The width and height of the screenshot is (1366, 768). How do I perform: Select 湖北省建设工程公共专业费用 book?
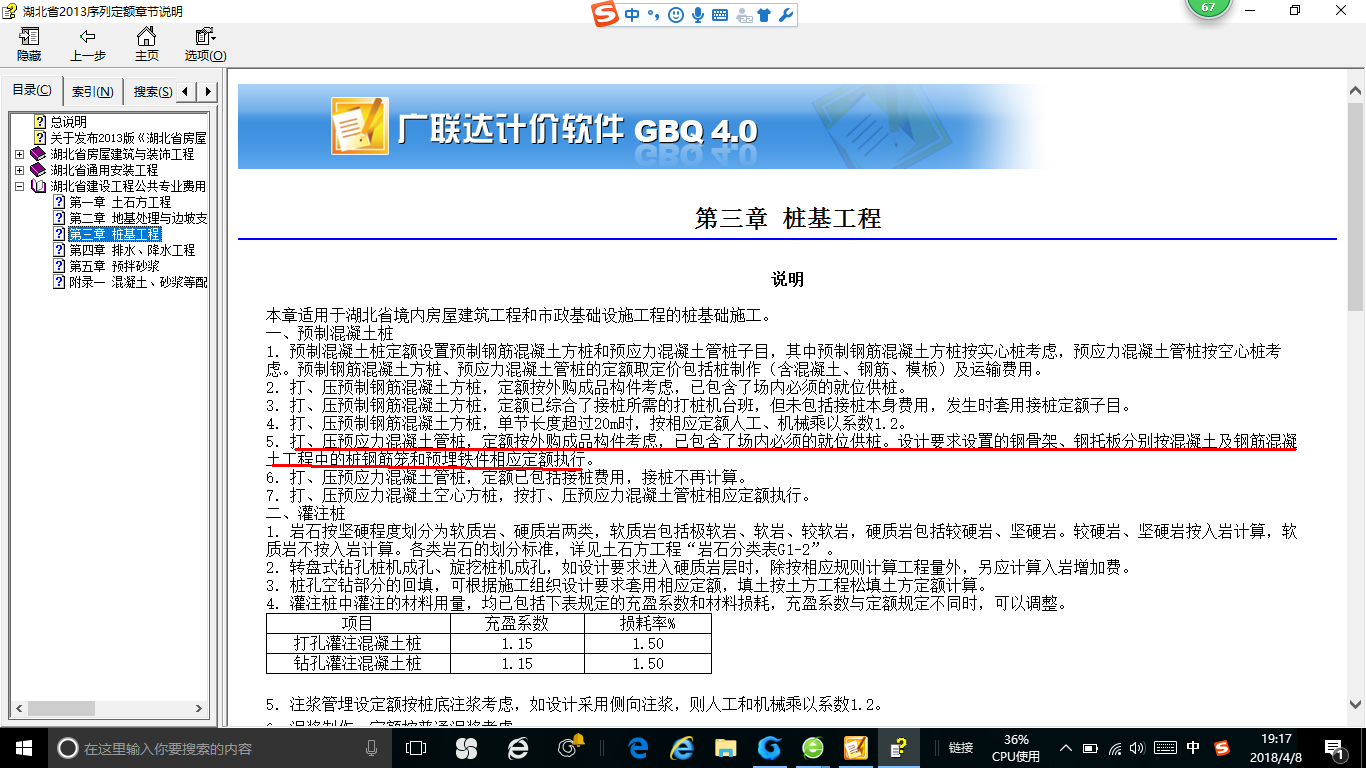tap(128, 186)
